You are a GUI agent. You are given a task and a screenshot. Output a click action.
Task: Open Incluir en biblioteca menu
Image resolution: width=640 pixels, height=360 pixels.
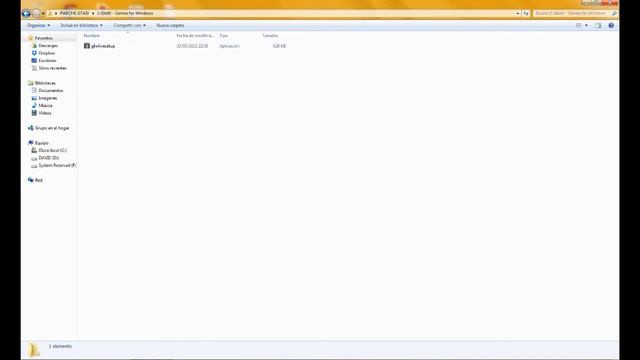click(82, 25)
